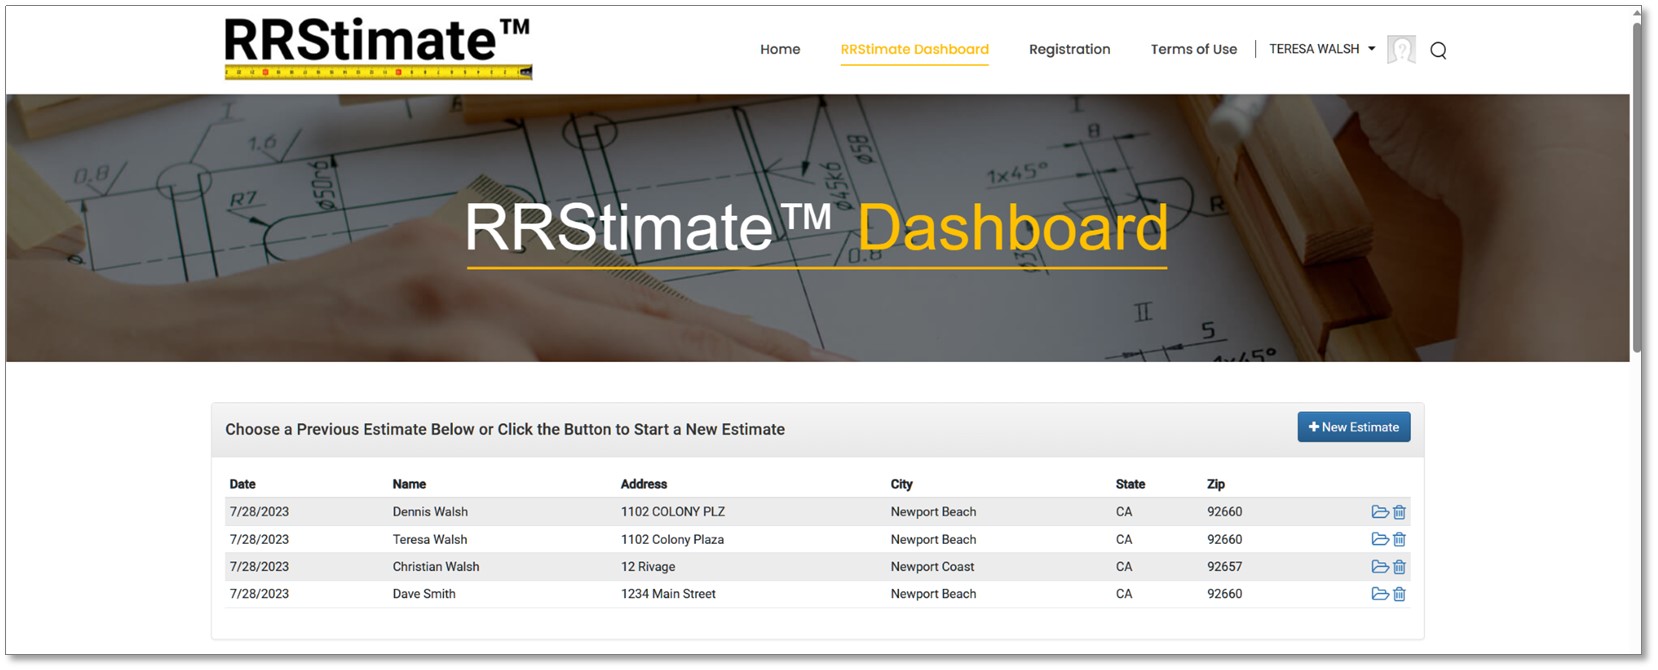This screenshot has width=1658, height=670.
Task: Click the user avatar picture in header
Action: [x=1401, y=49]
